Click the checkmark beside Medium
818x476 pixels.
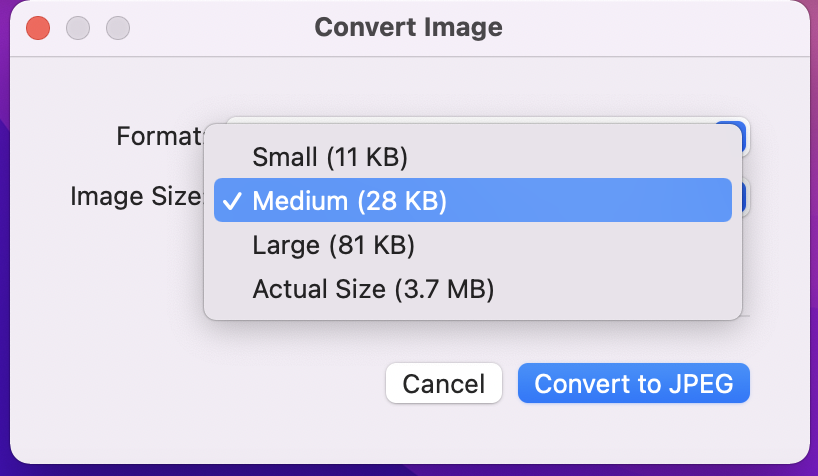[232, 201]
